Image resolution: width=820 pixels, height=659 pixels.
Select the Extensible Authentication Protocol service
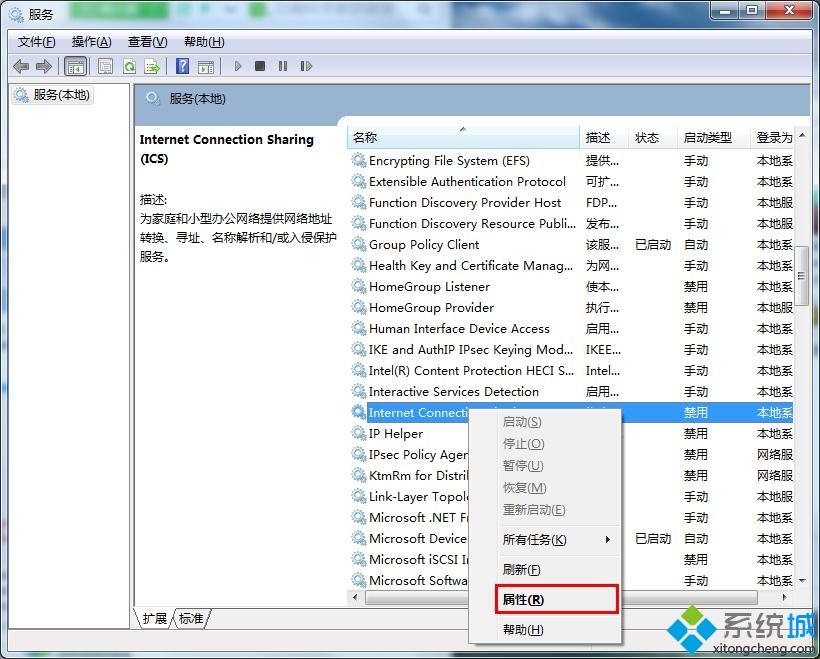coord(572,181)
